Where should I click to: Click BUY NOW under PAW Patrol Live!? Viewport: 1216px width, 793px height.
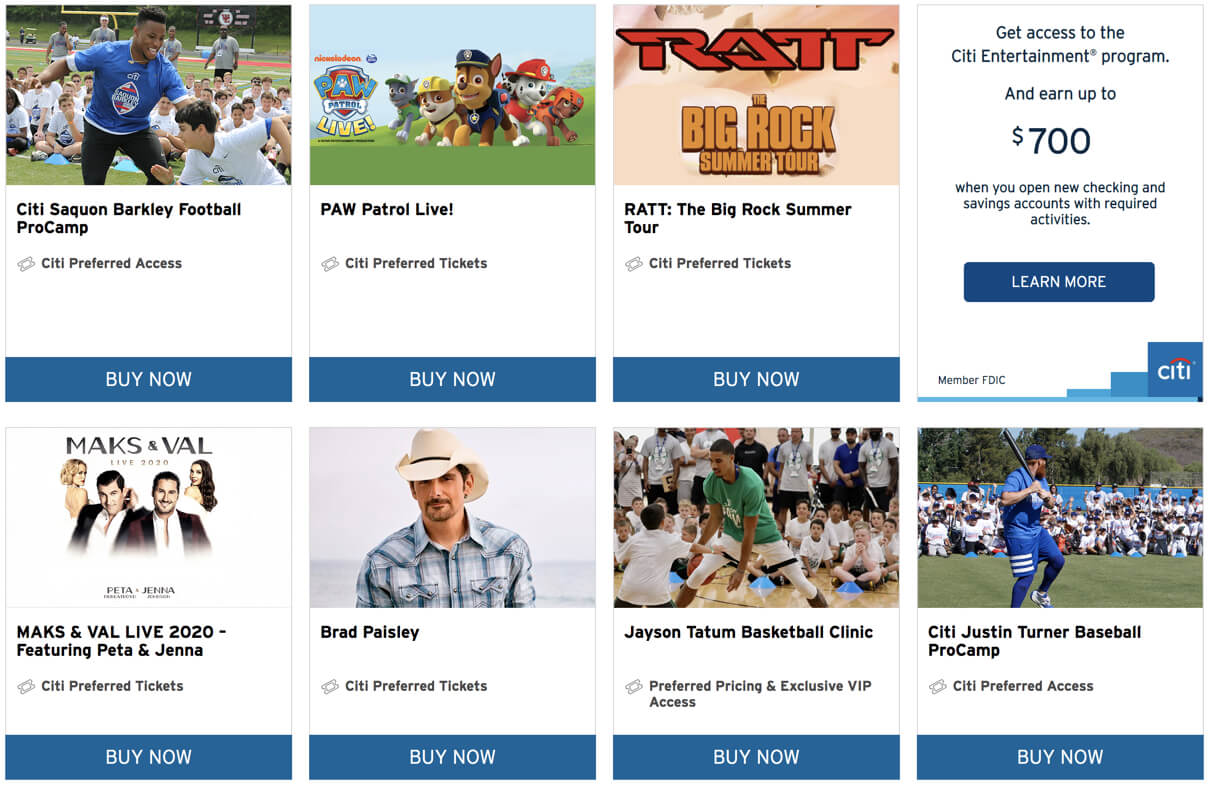point(452,380)
